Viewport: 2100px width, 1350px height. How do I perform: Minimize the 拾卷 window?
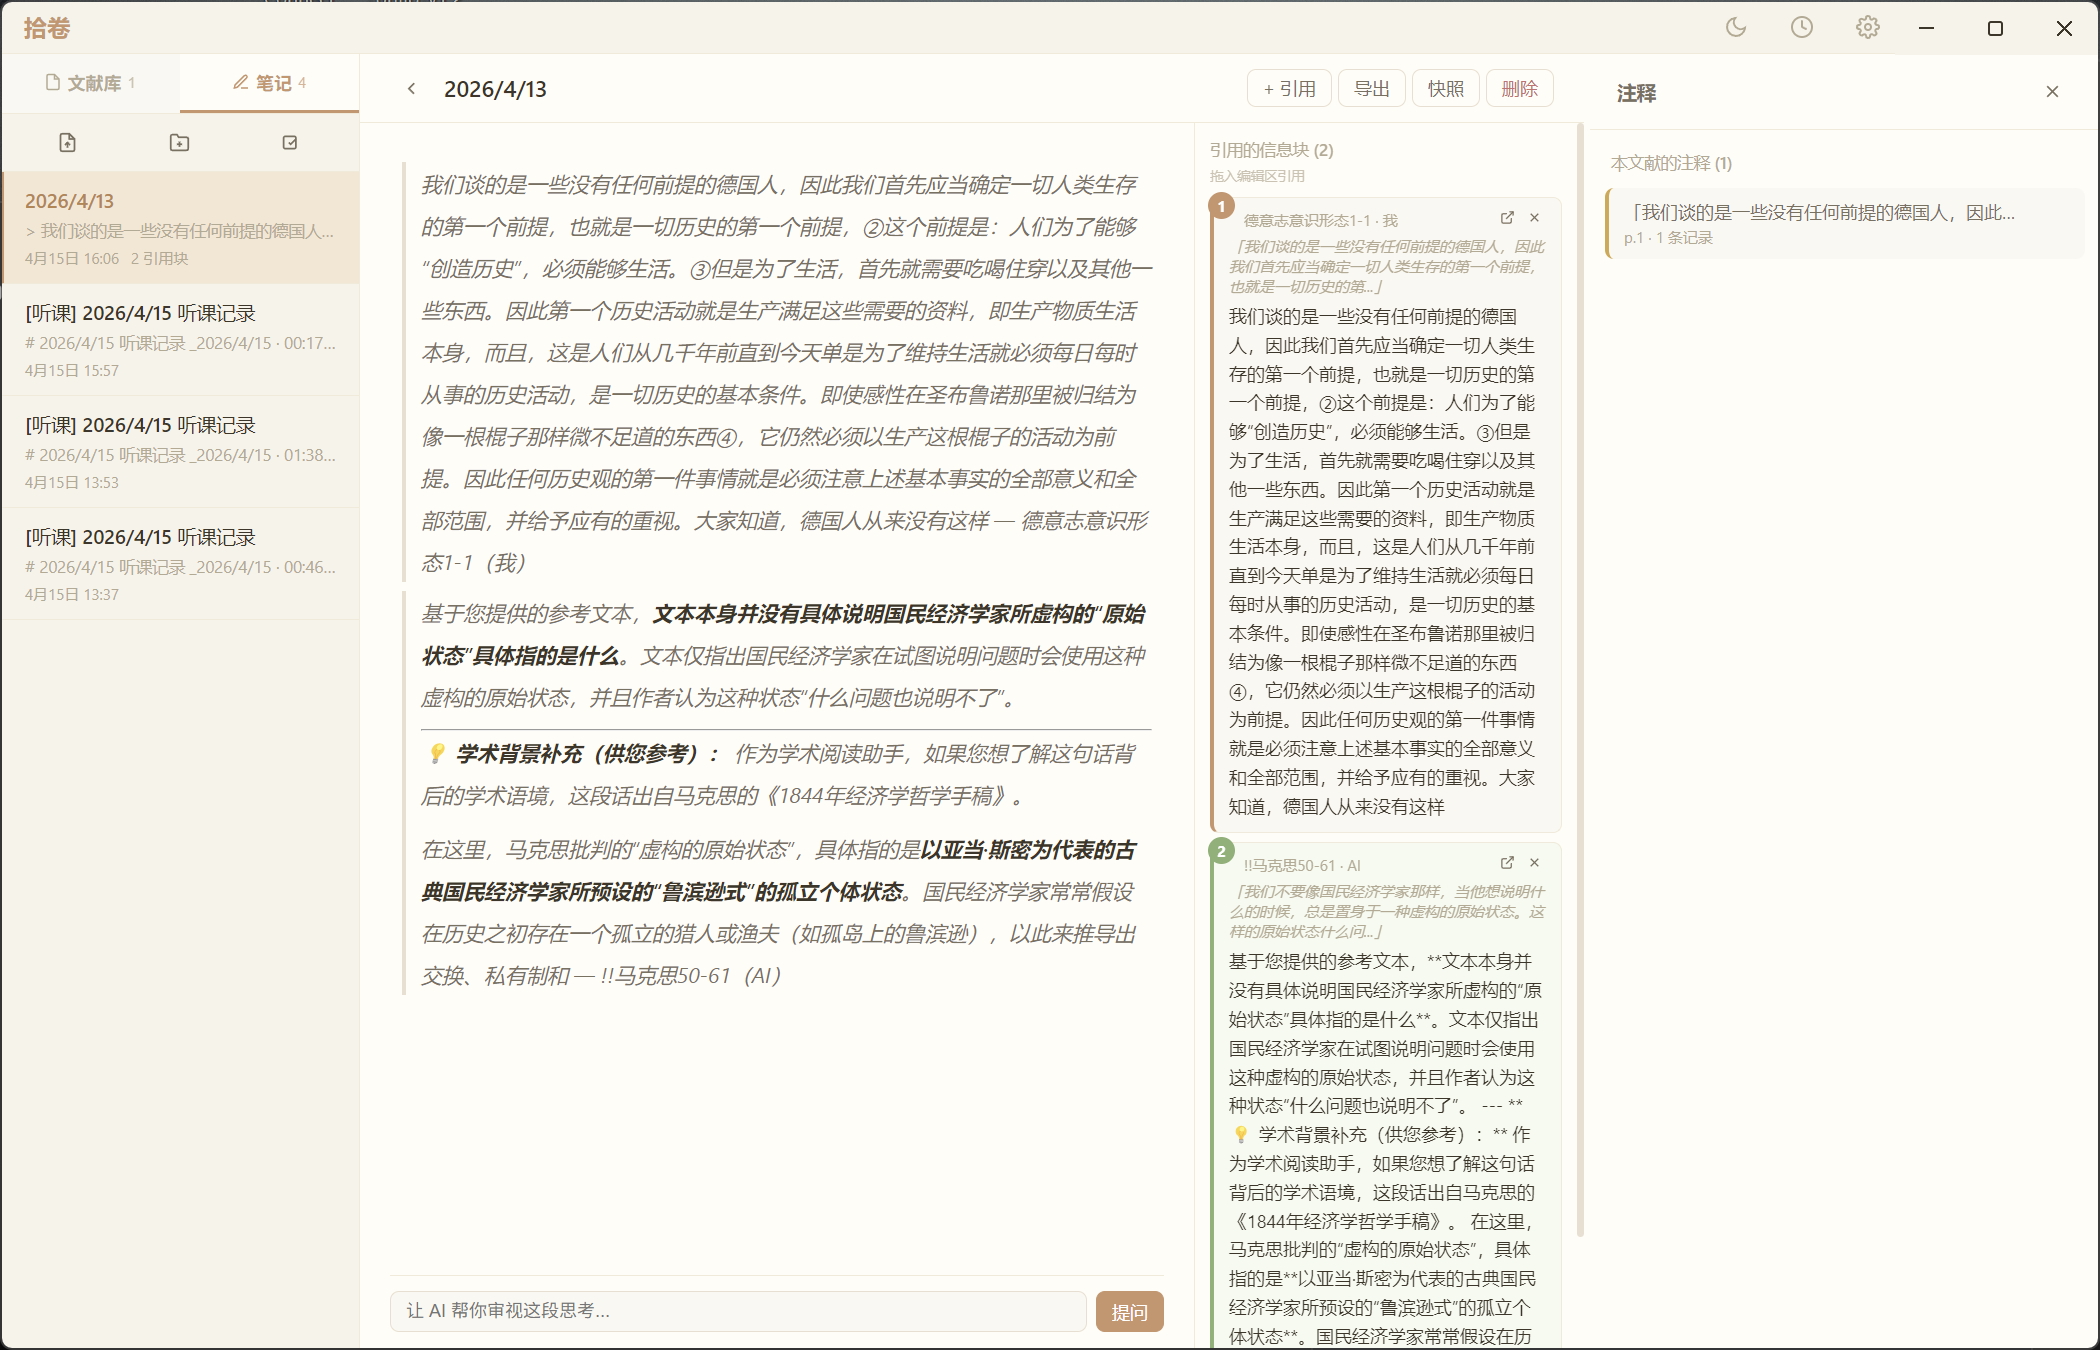point(1927,28)
